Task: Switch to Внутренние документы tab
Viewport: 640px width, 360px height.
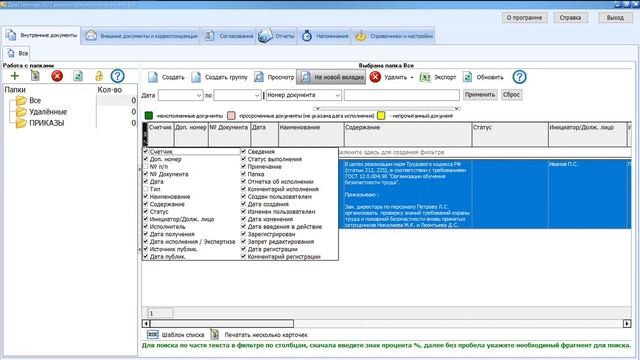Action: click(41, 36)
